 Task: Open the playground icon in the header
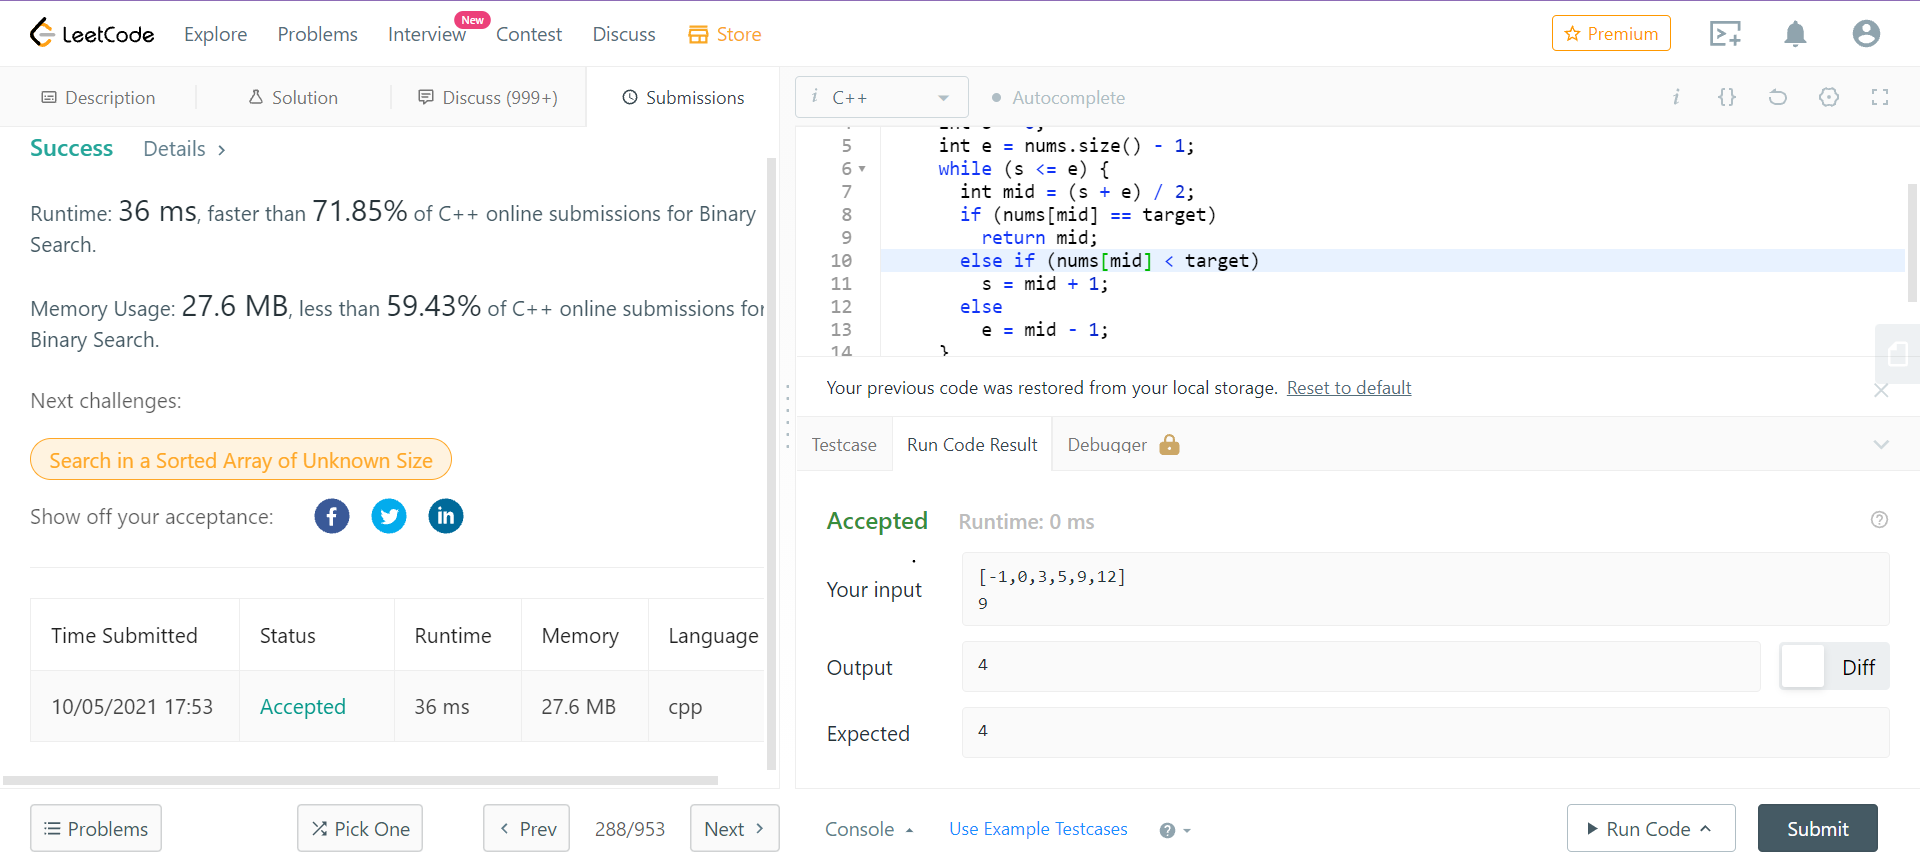[1725, 34]
